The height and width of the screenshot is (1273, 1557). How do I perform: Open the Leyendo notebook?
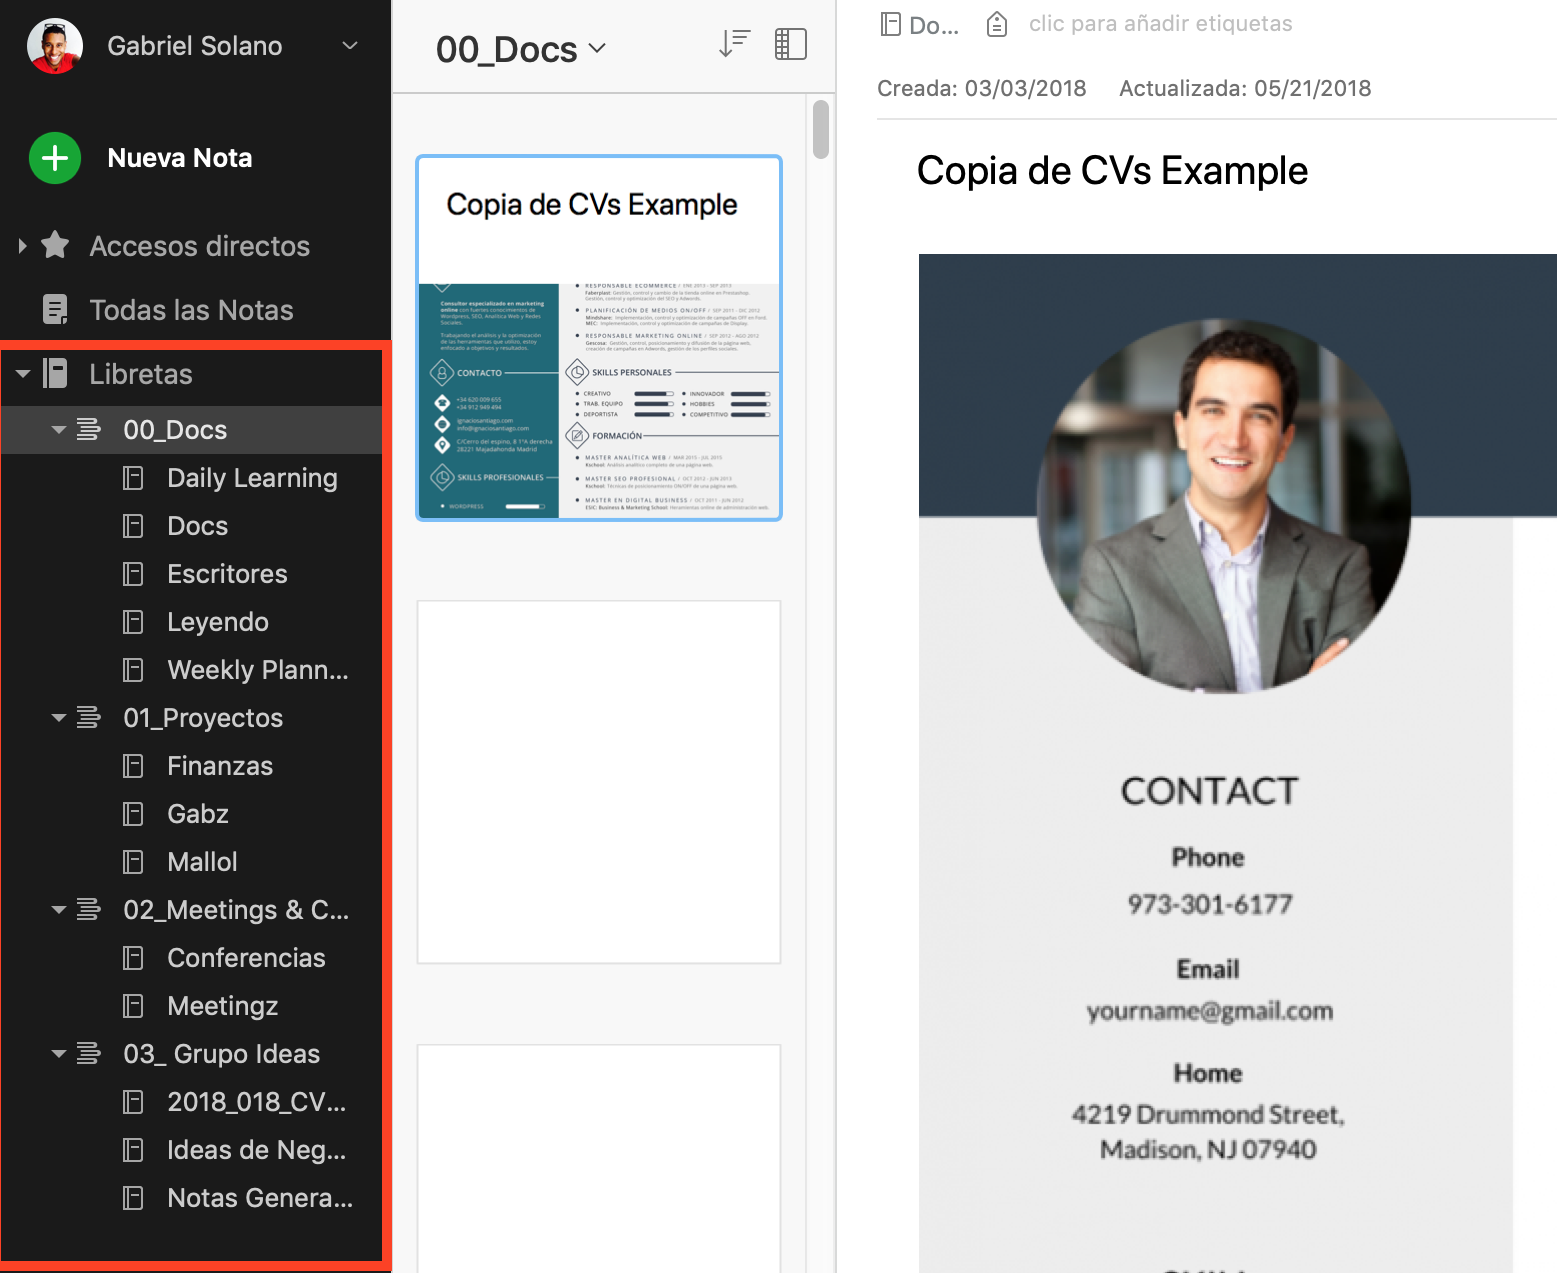[218, 622]
